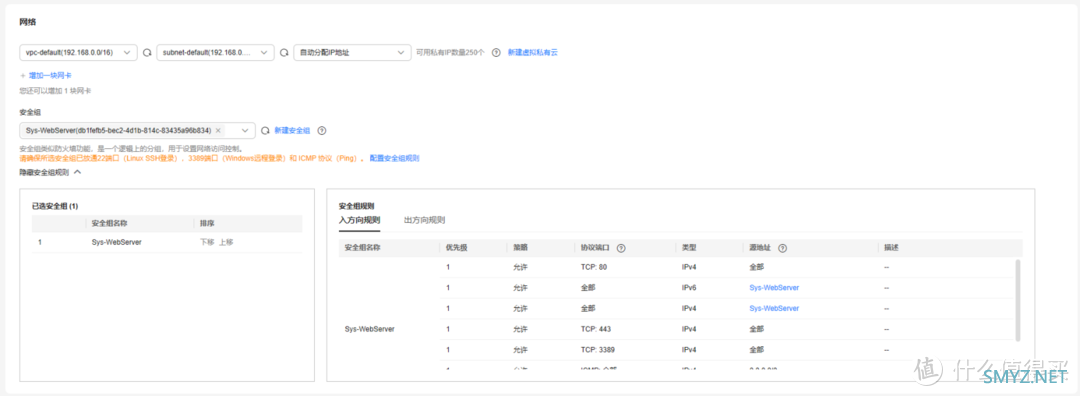Viewport: 1080px width, 396px height.
Task: Open help icon beside available private IP count
Action: [496, 52]
